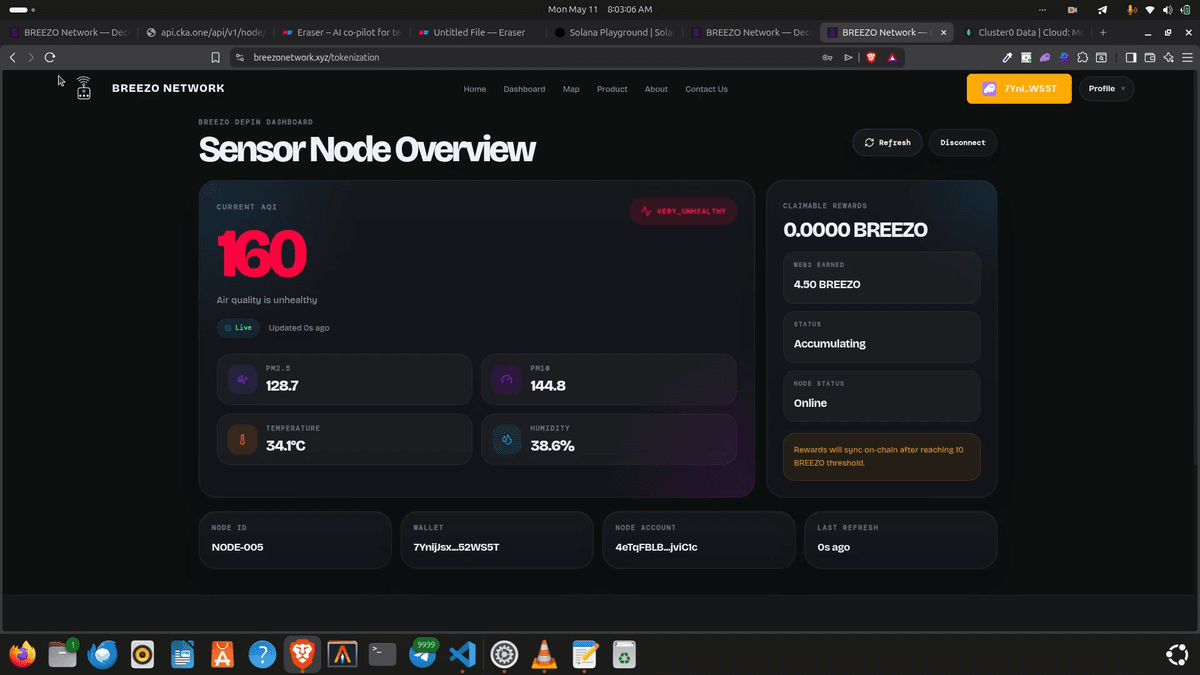Open the Contact Us navigation link

pyautogui.click(x=706, y=89)
